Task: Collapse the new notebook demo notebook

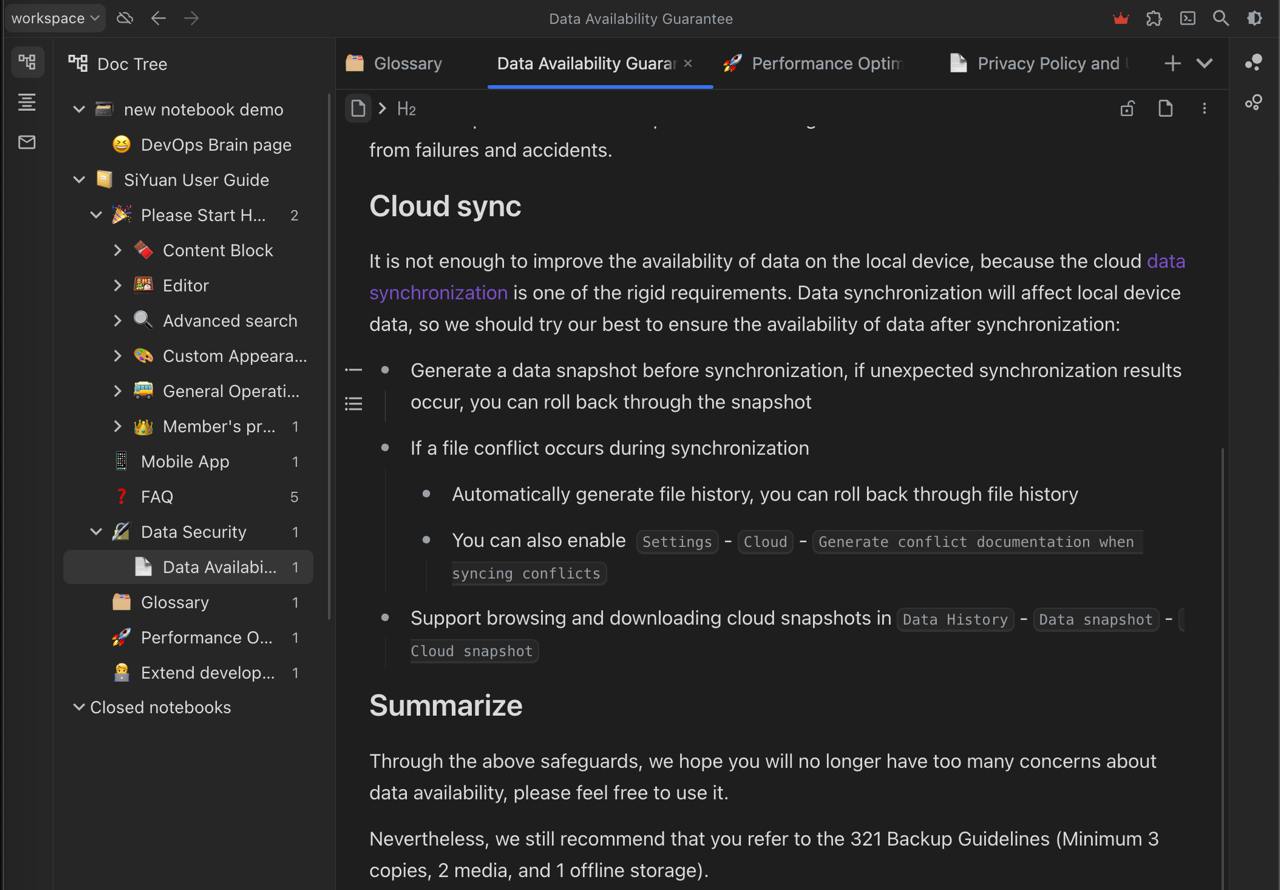Action: (x=79, y=109)
